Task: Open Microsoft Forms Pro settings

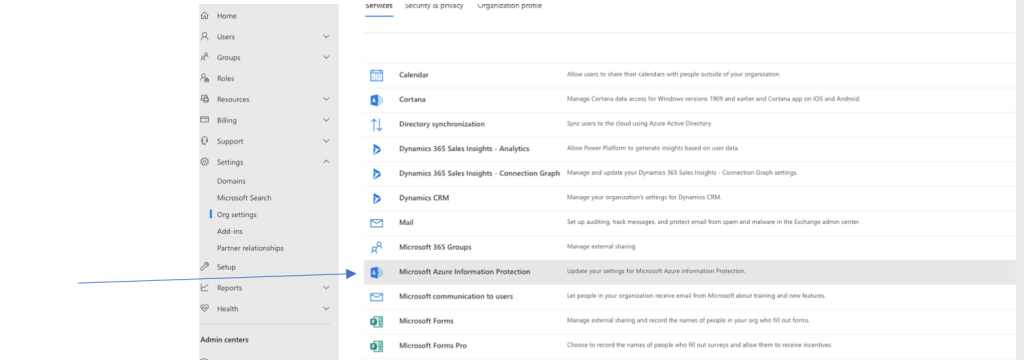Action: click(433, 346)
